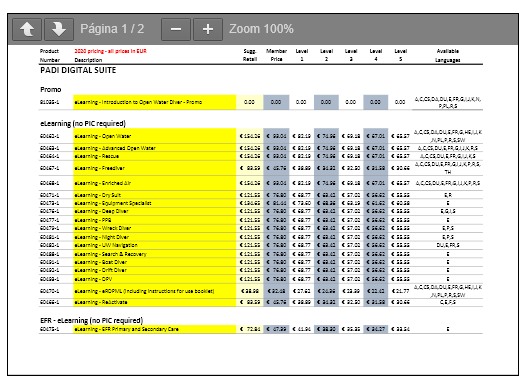Image resolution: width=528 pixels, height=387 pixels.
Task: Click the 'Product Number' column header
Action: (50, 55)
